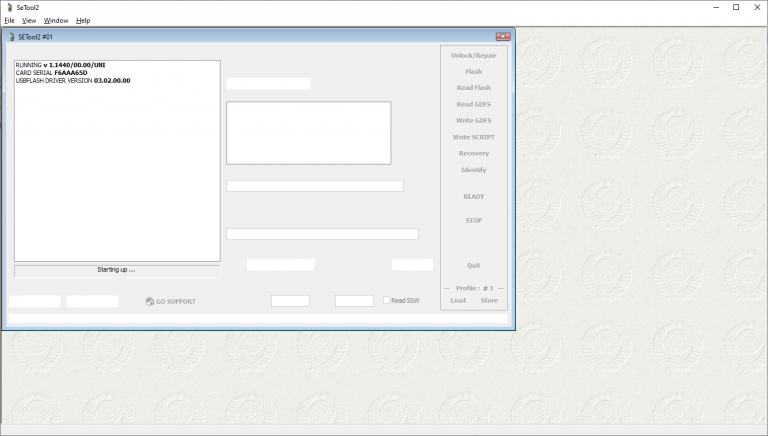Click the log output text area
768x436 pixels.
point(117,161)
